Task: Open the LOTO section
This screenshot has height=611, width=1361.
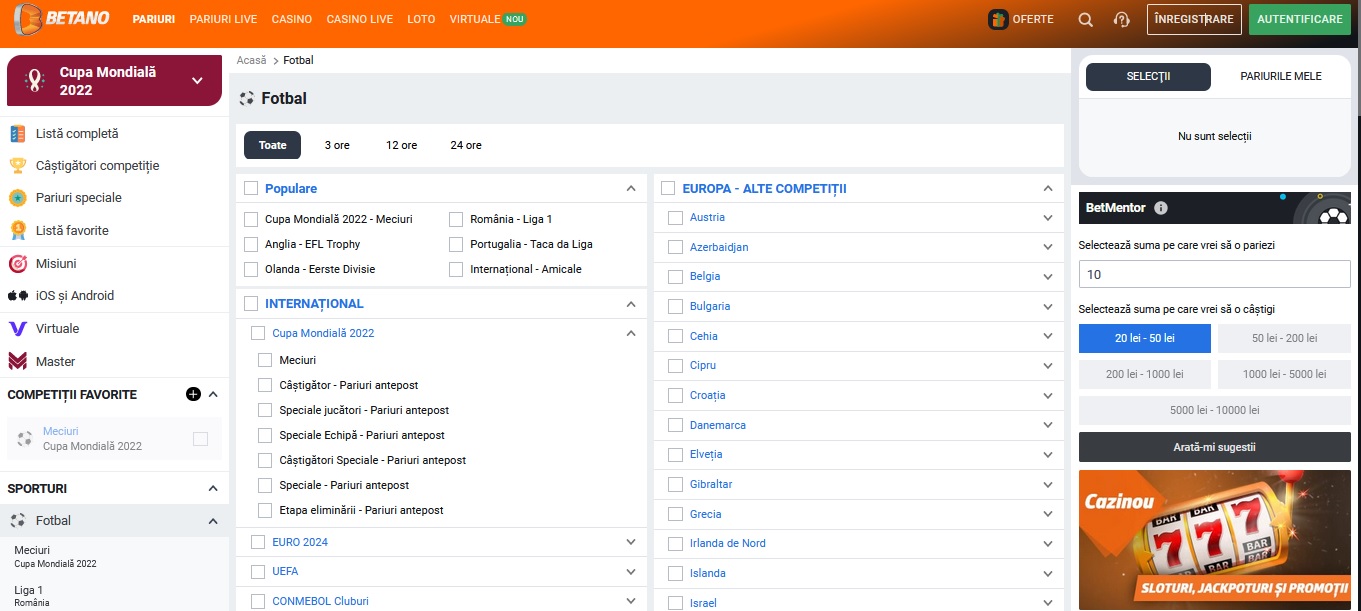Action: point(422,19)
